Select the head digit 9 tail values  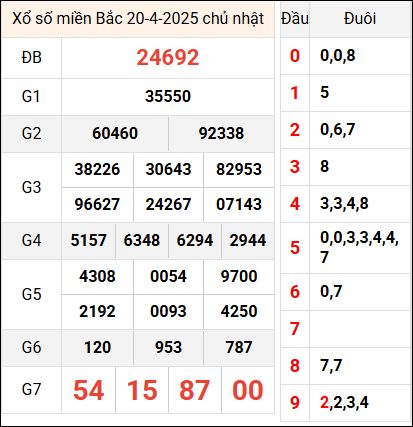[344, 402]
